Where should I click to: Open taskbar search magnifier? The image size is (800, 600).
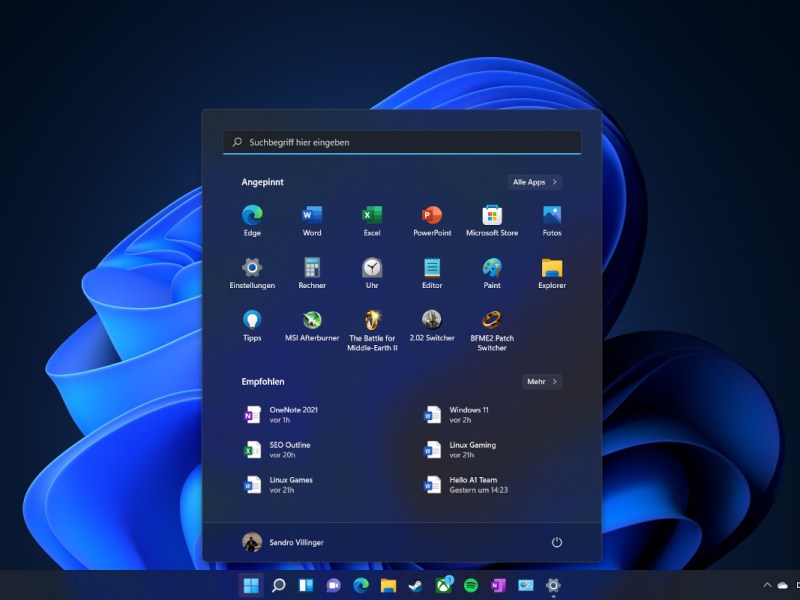(279, 585)
